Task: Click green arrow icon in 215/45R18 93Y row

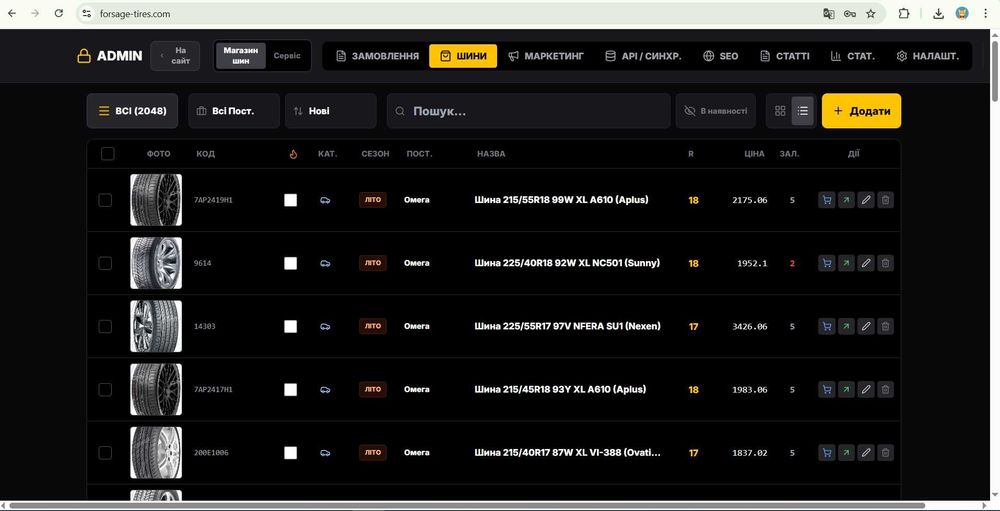Action: [x=846, y=389]
